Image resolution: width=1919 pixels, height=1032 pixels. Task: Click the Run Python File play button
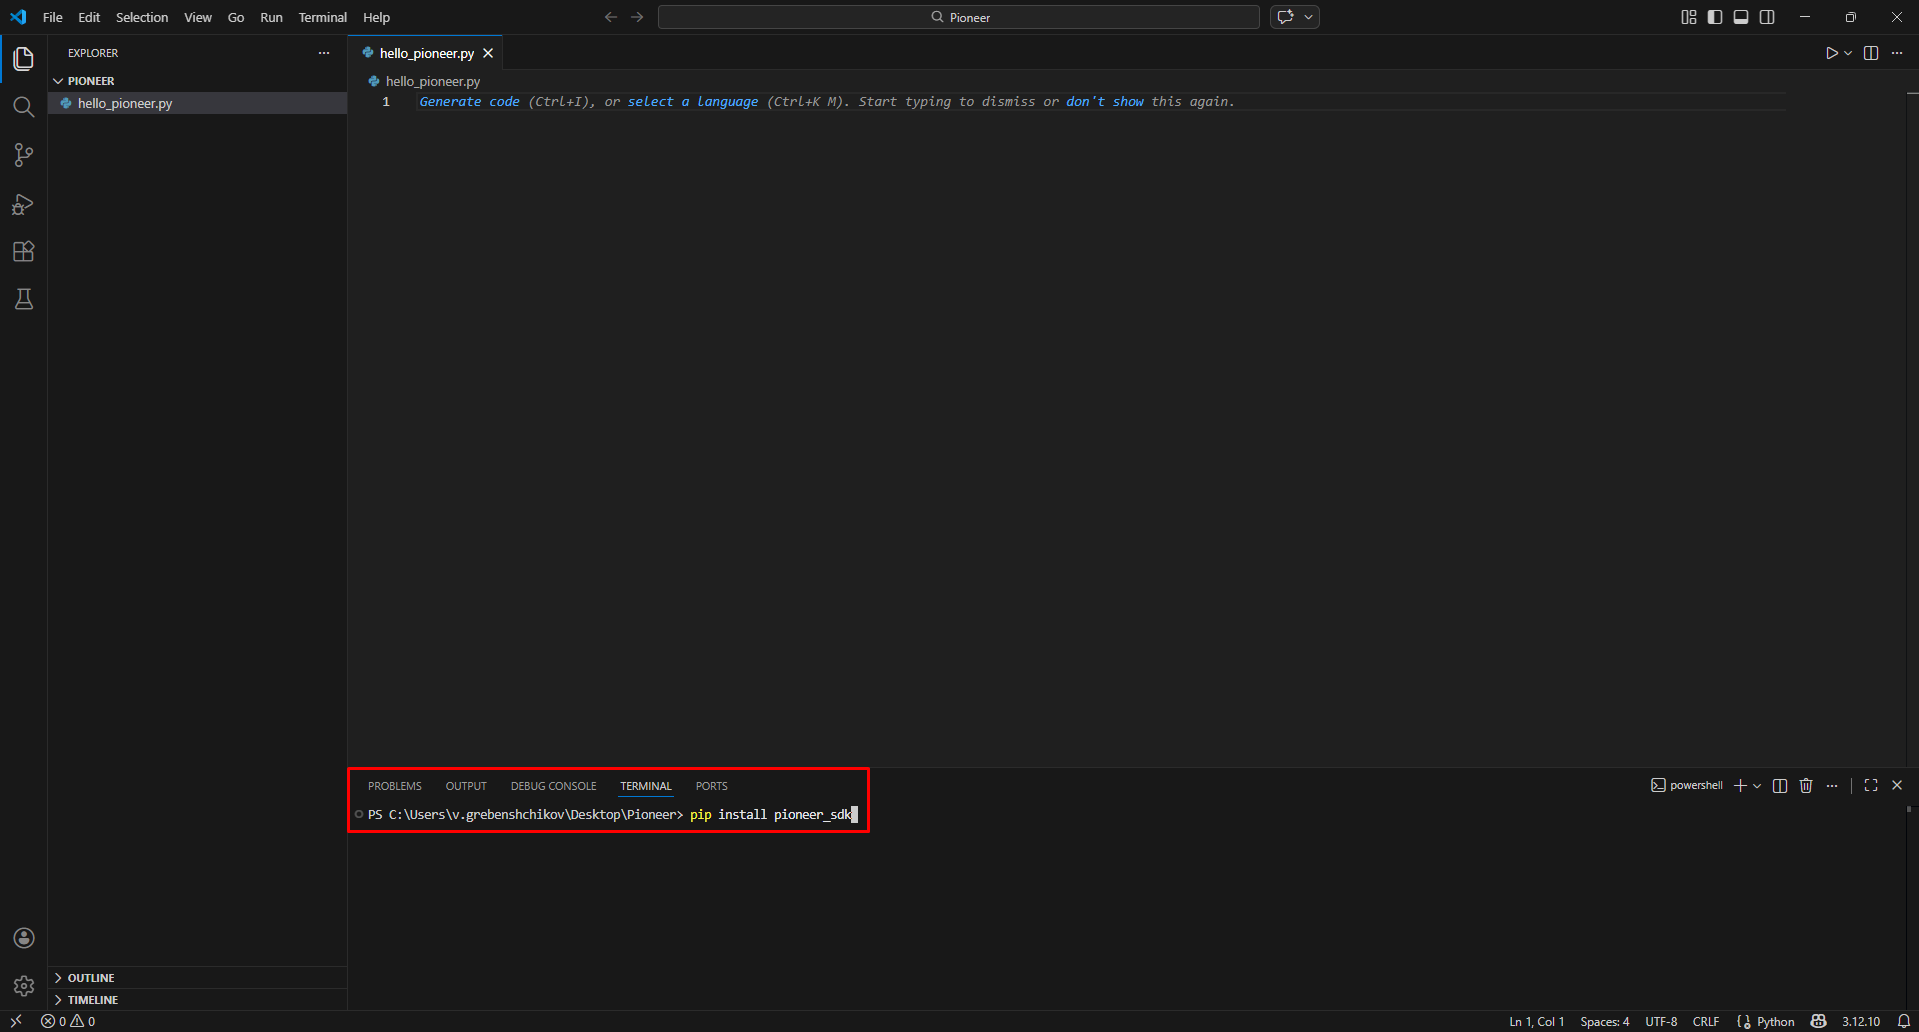[1831, 53]
